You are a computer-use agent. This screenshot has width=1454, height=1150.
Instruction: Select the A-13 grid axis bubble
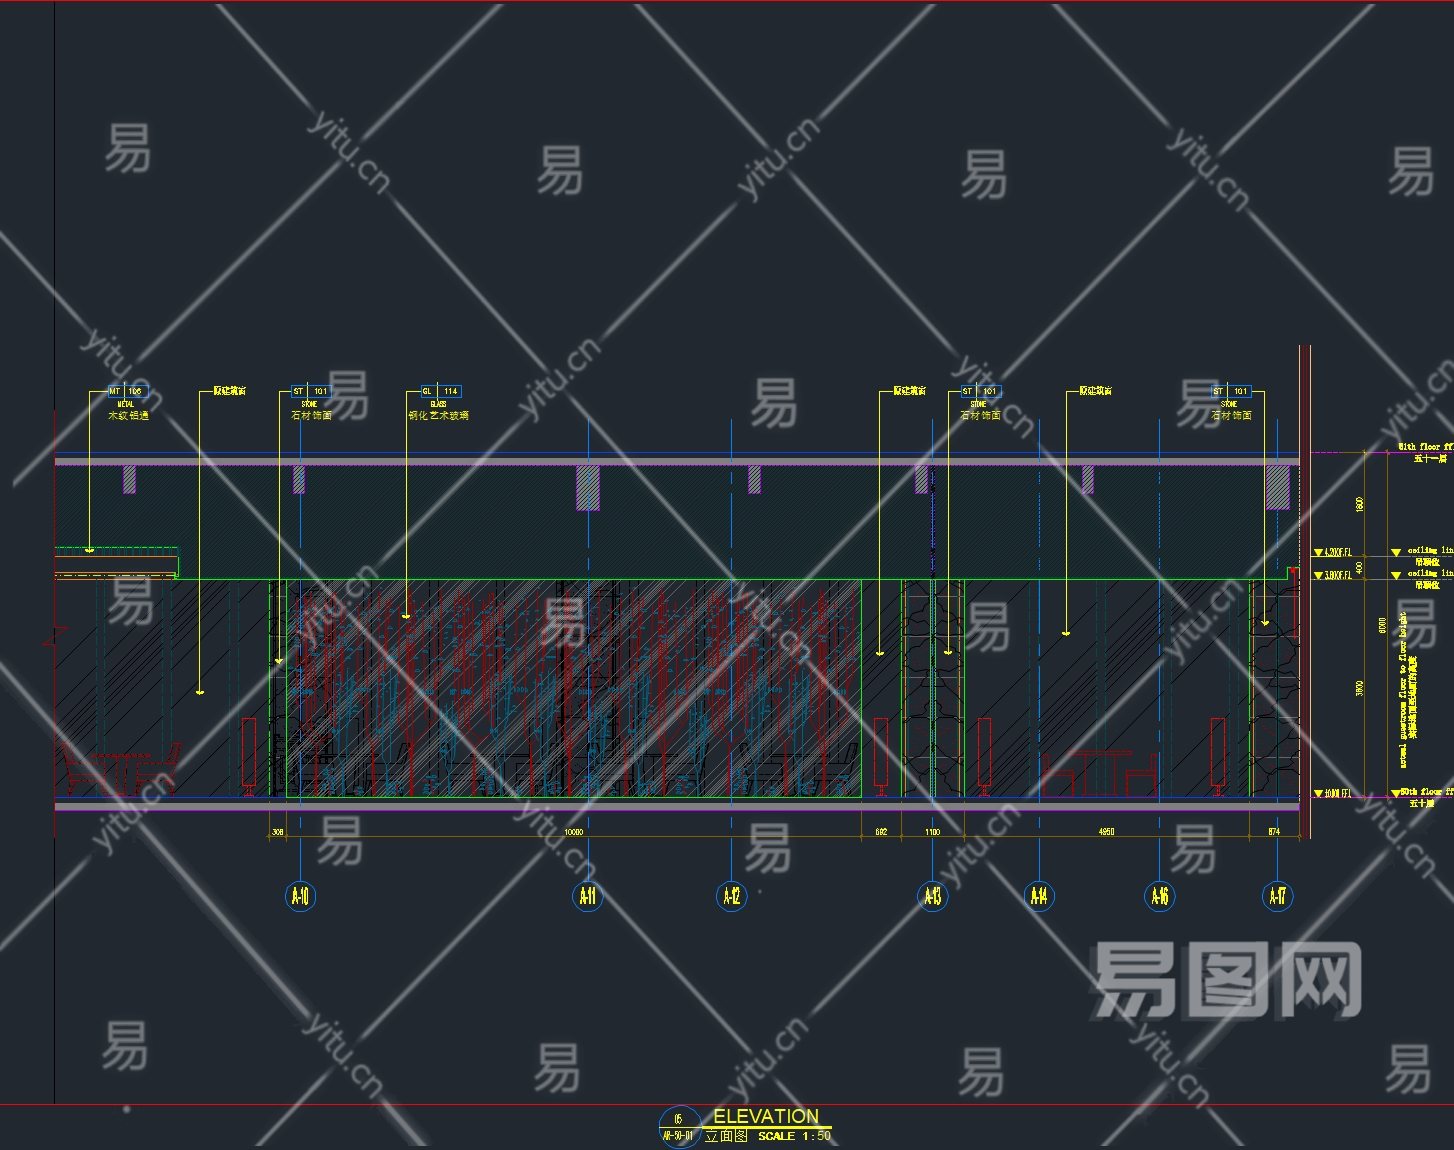click(x=933, y=896)
